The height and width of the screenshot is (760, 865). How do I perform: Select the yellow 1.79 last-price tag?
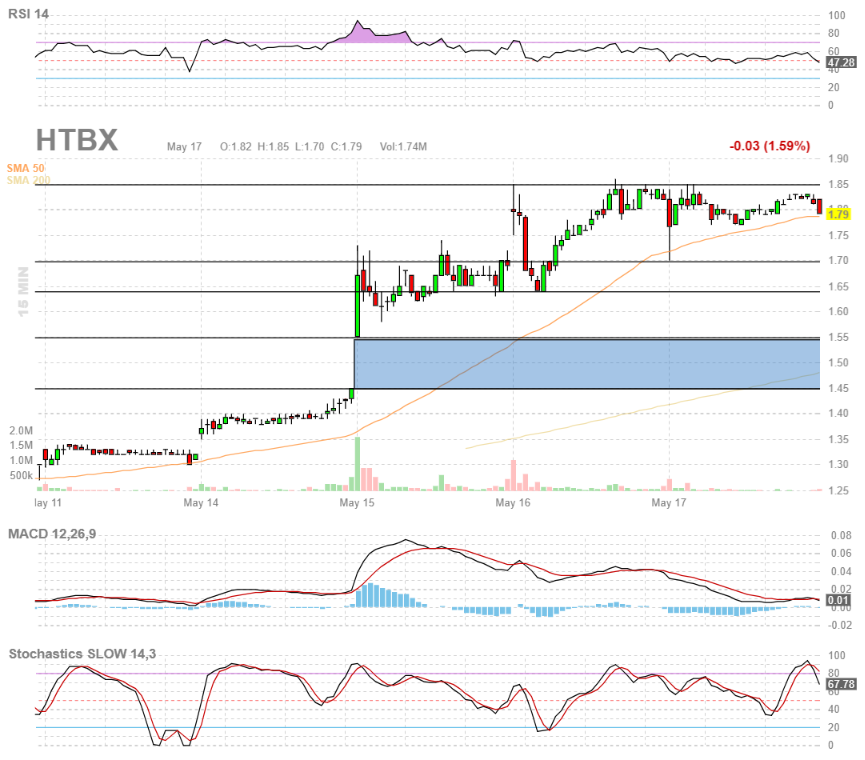pos(837,213)
